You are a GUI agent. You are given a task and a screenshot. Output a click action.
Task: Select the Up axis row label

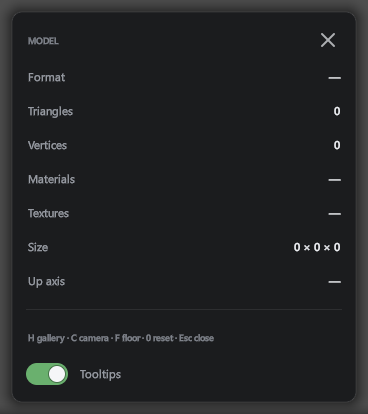[x=46, y=282]
